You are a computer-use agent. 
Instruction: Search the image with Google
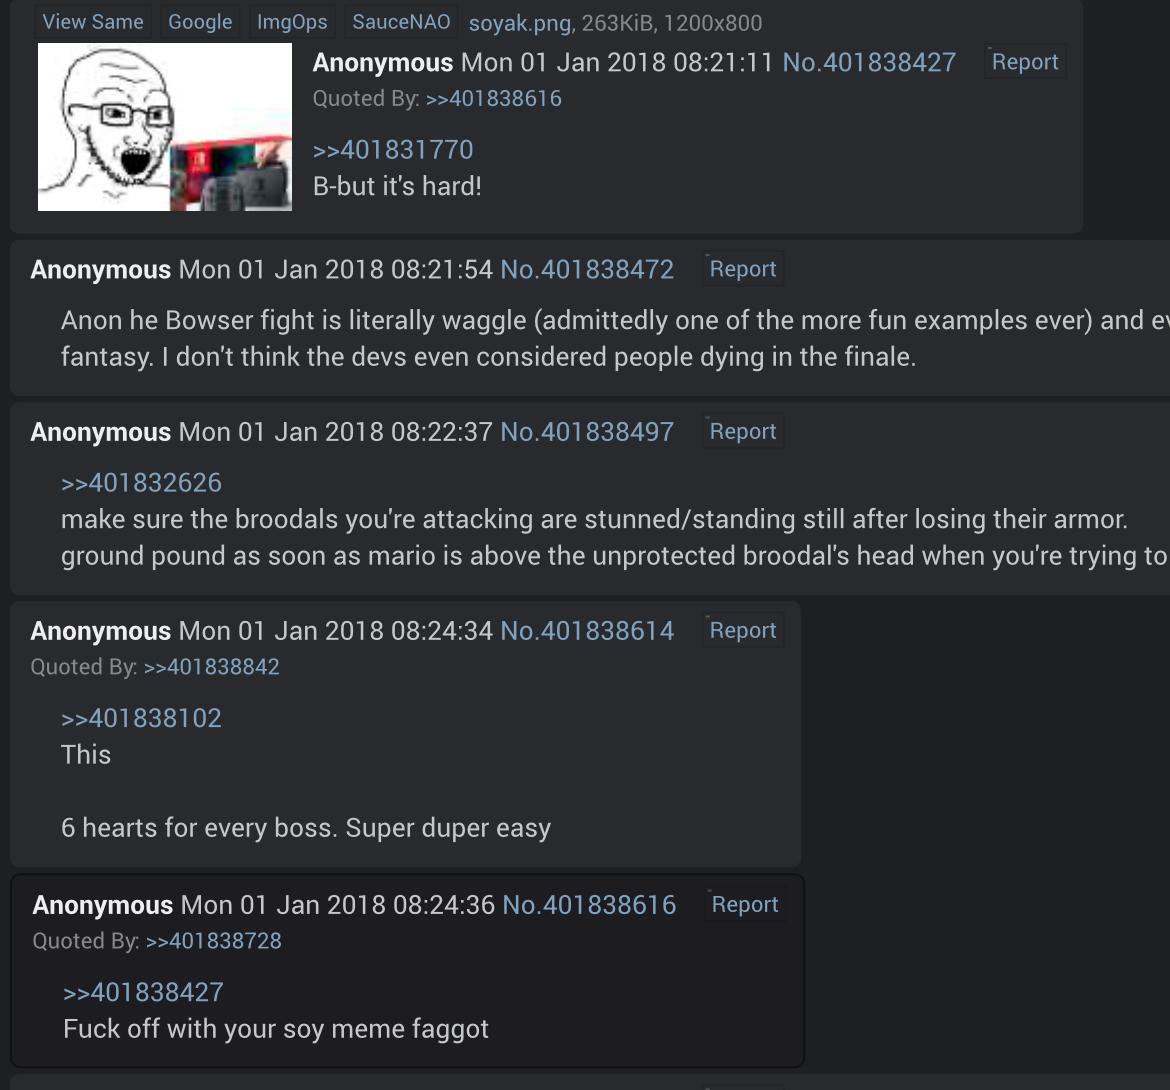[x=200, y=22]
